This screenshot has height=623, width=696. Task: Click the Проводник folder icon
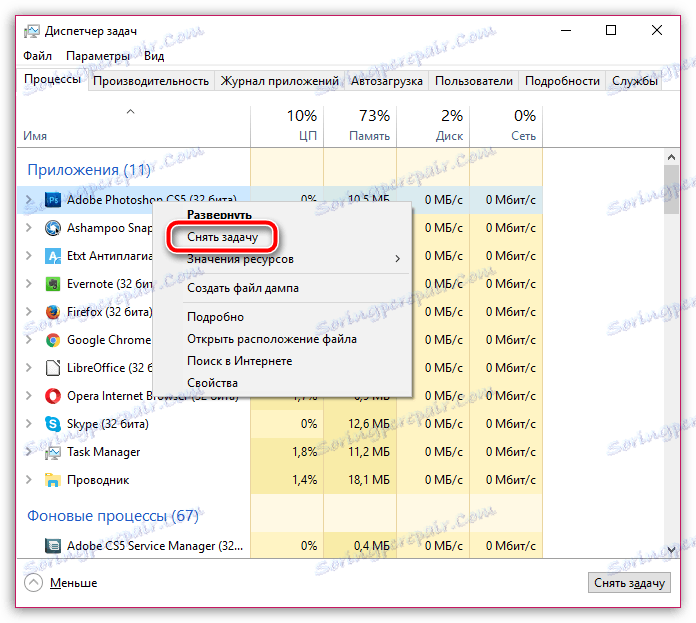point(53,480)
